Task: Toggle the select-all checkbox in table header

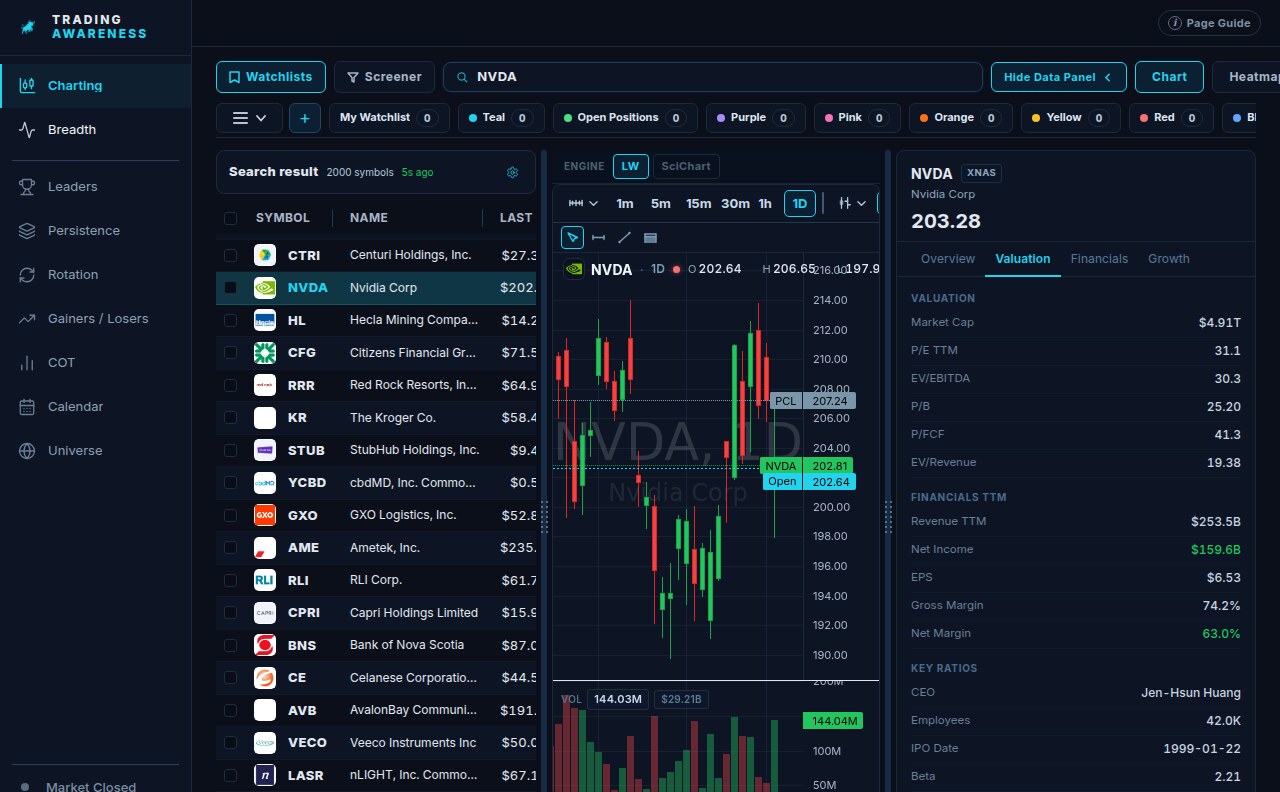Action: pyautogui.click(x=231, y=218)
